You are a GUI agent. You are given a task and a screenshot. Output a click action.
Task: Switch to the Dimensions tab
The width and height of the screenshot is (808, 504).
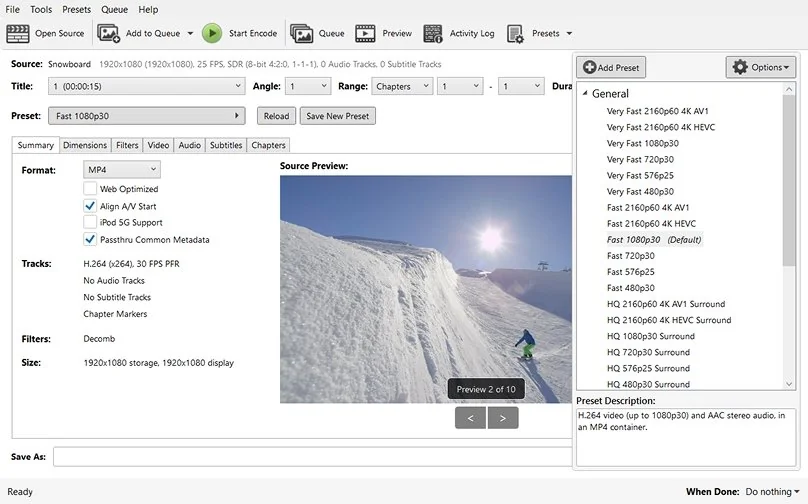pyautogui.click(x=85, y=145)
